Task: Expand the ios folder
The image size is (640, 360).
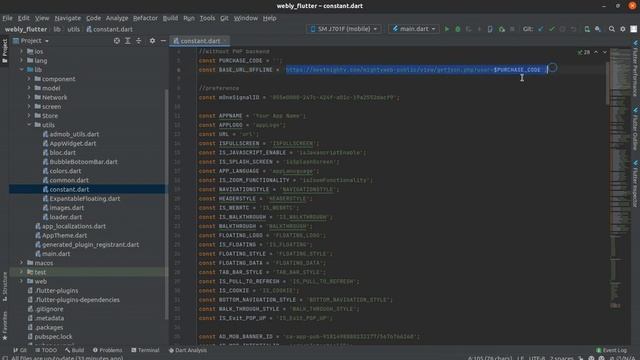Action: tap(22, 51)
